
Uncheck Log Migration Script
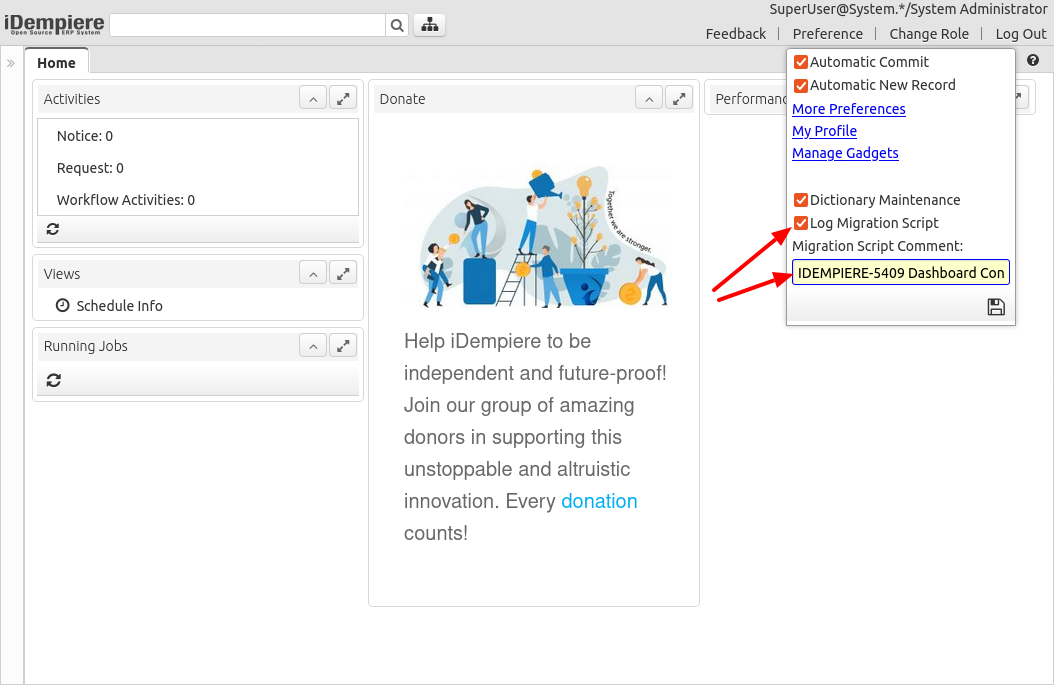800,223
